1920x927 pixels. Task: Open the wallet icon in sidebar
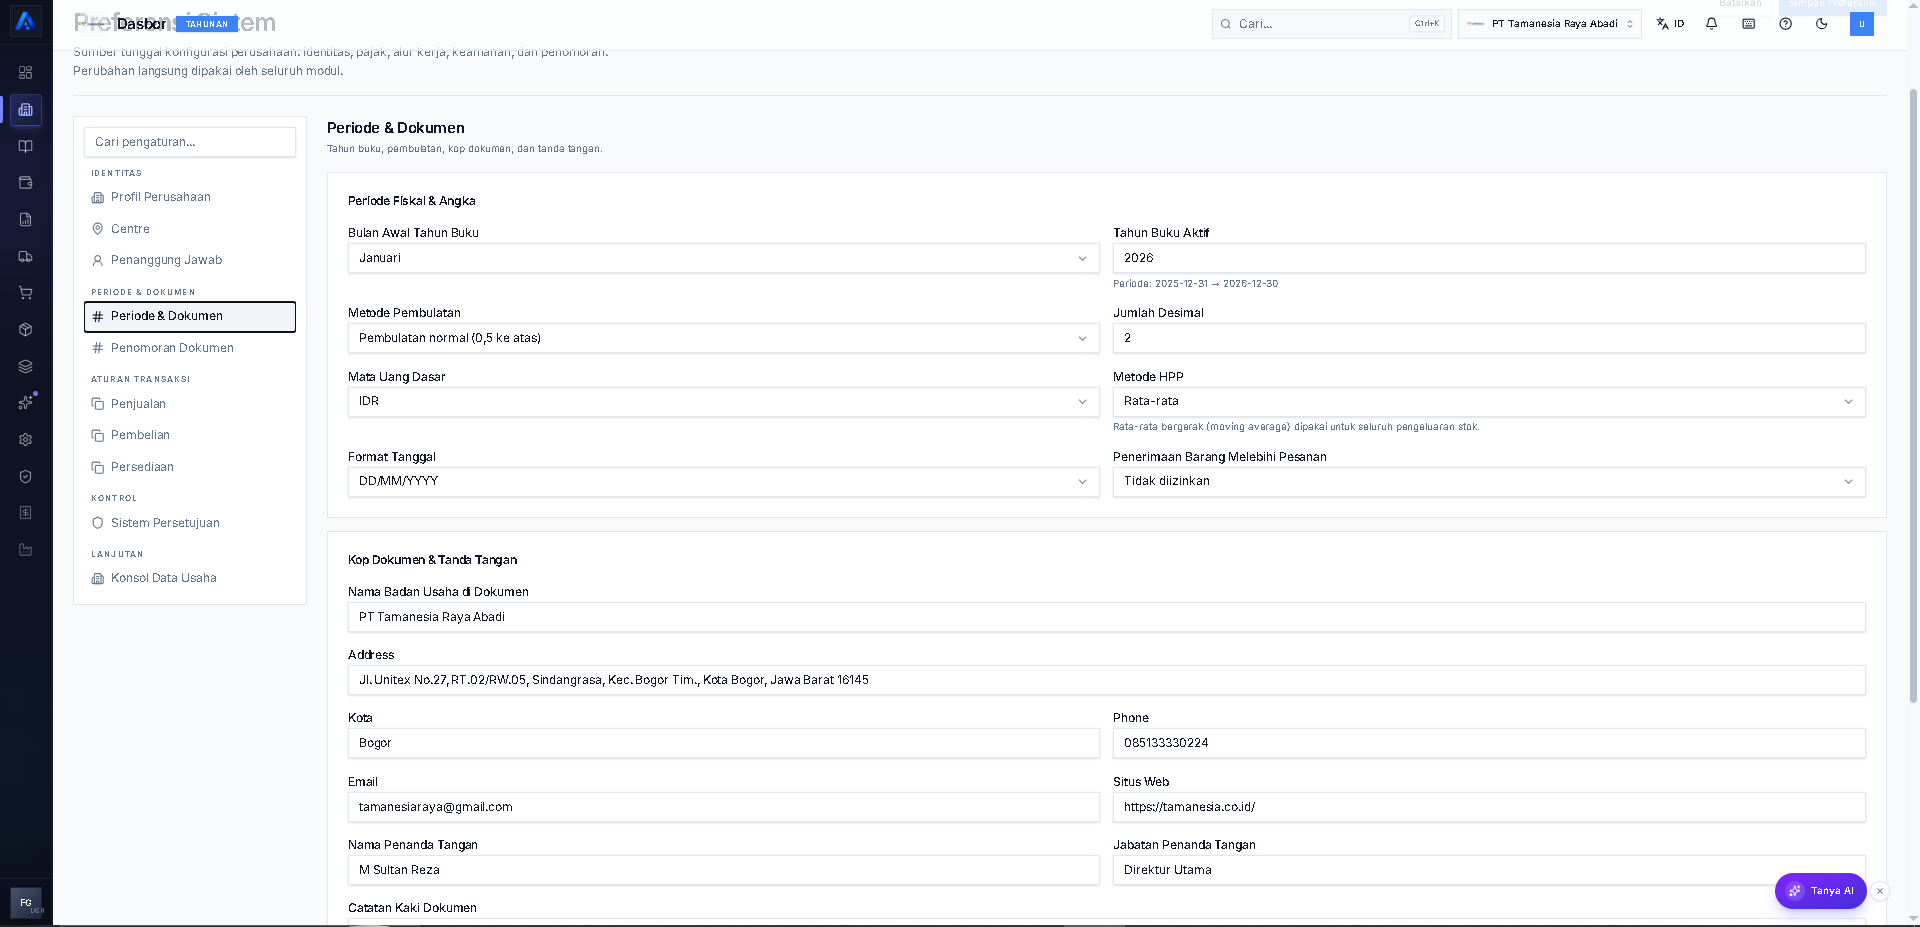point(26,183)
